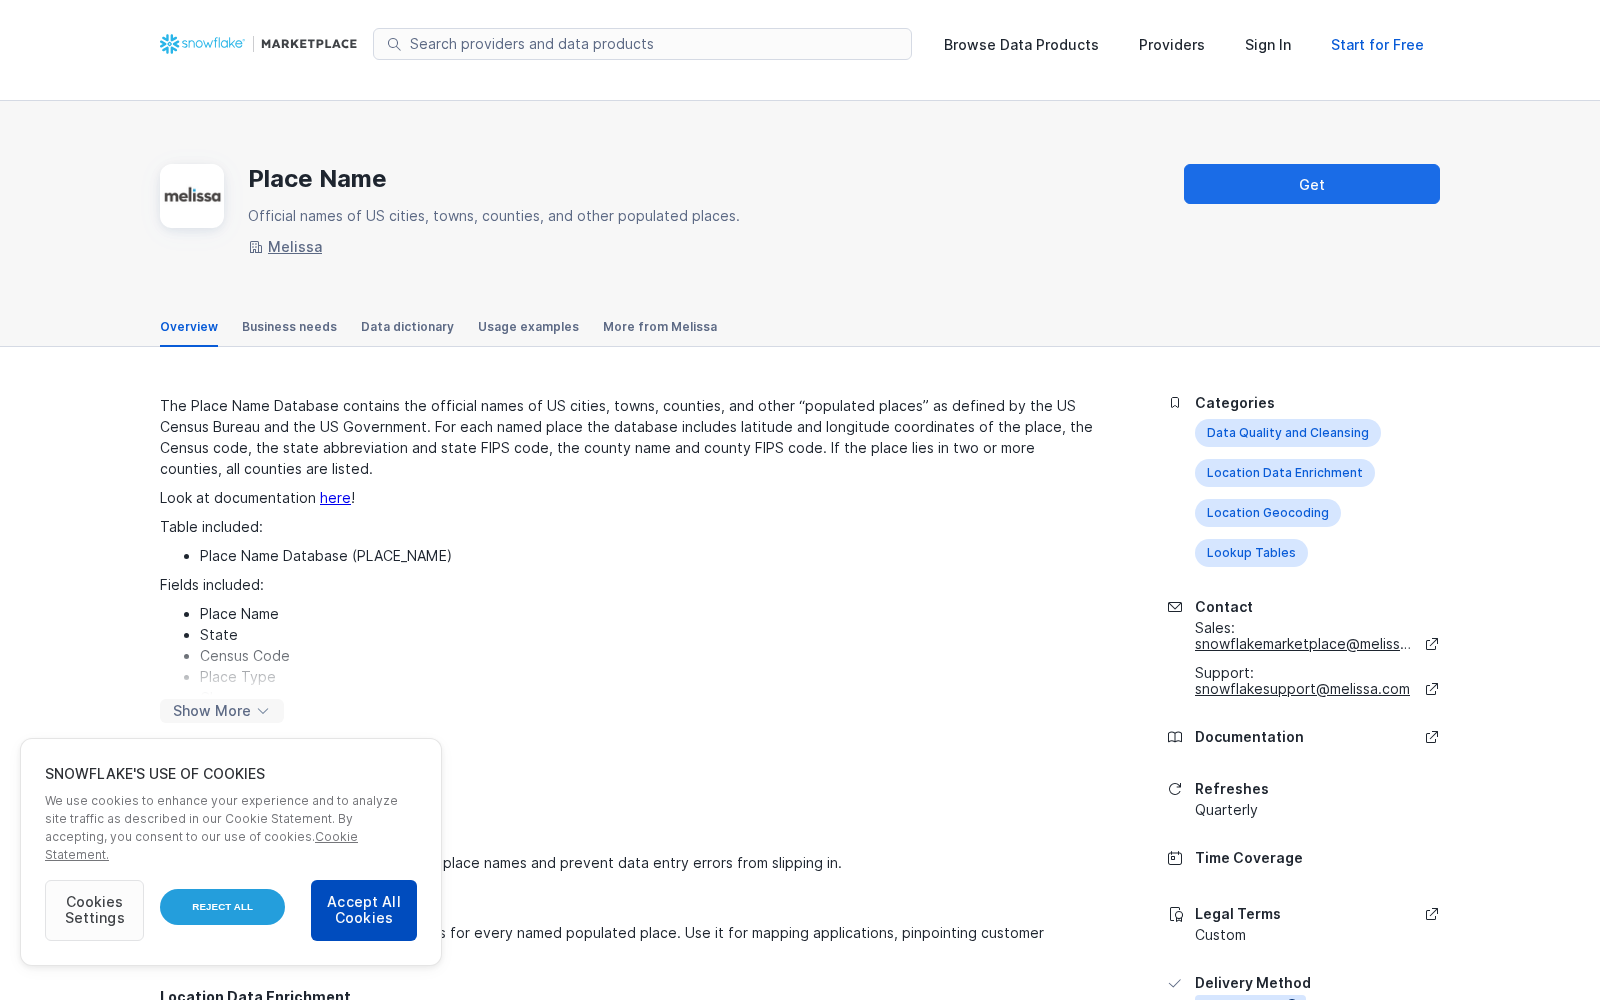Click the 'Quarterly' refresh value
This screenshot has width=1600, height=1000.
(1226, 810)
